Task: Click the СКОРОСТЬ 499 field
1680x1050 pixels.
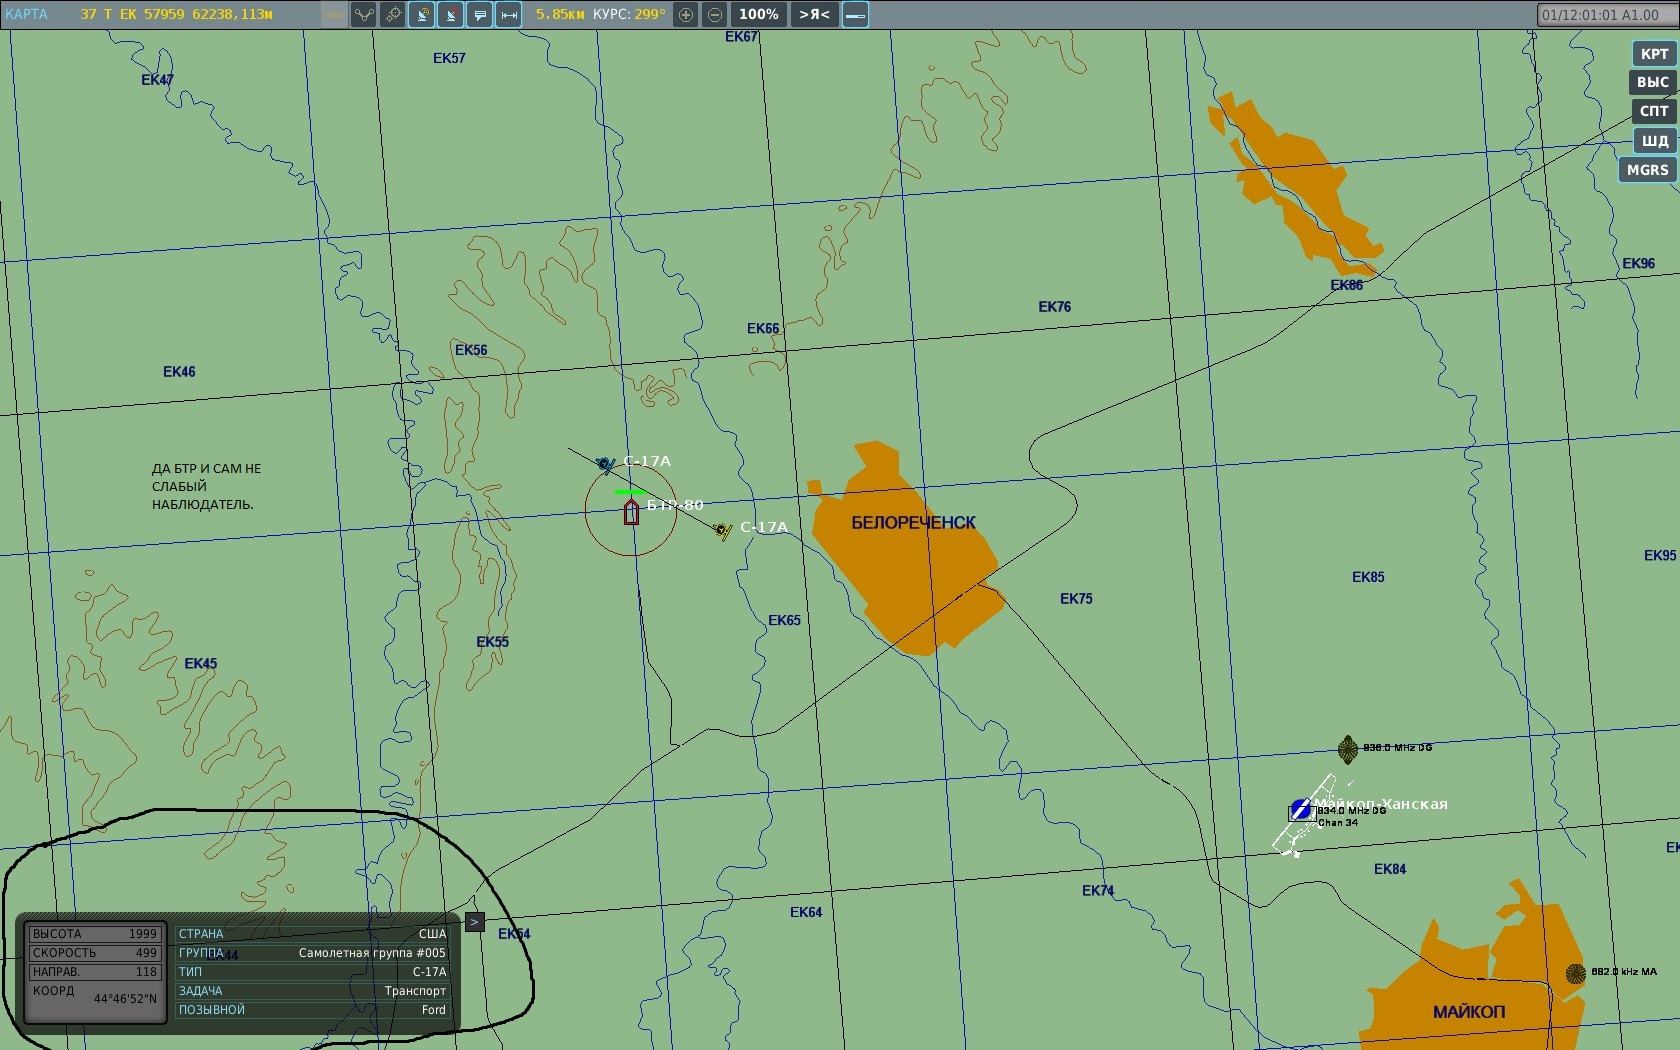Action: [x=95, y=953]
